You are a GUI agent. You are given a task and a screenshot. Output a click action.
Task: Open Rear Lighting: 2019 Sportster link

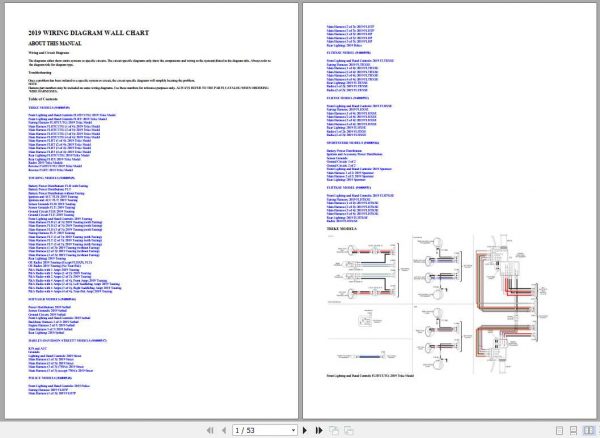[x=346, y=179]
